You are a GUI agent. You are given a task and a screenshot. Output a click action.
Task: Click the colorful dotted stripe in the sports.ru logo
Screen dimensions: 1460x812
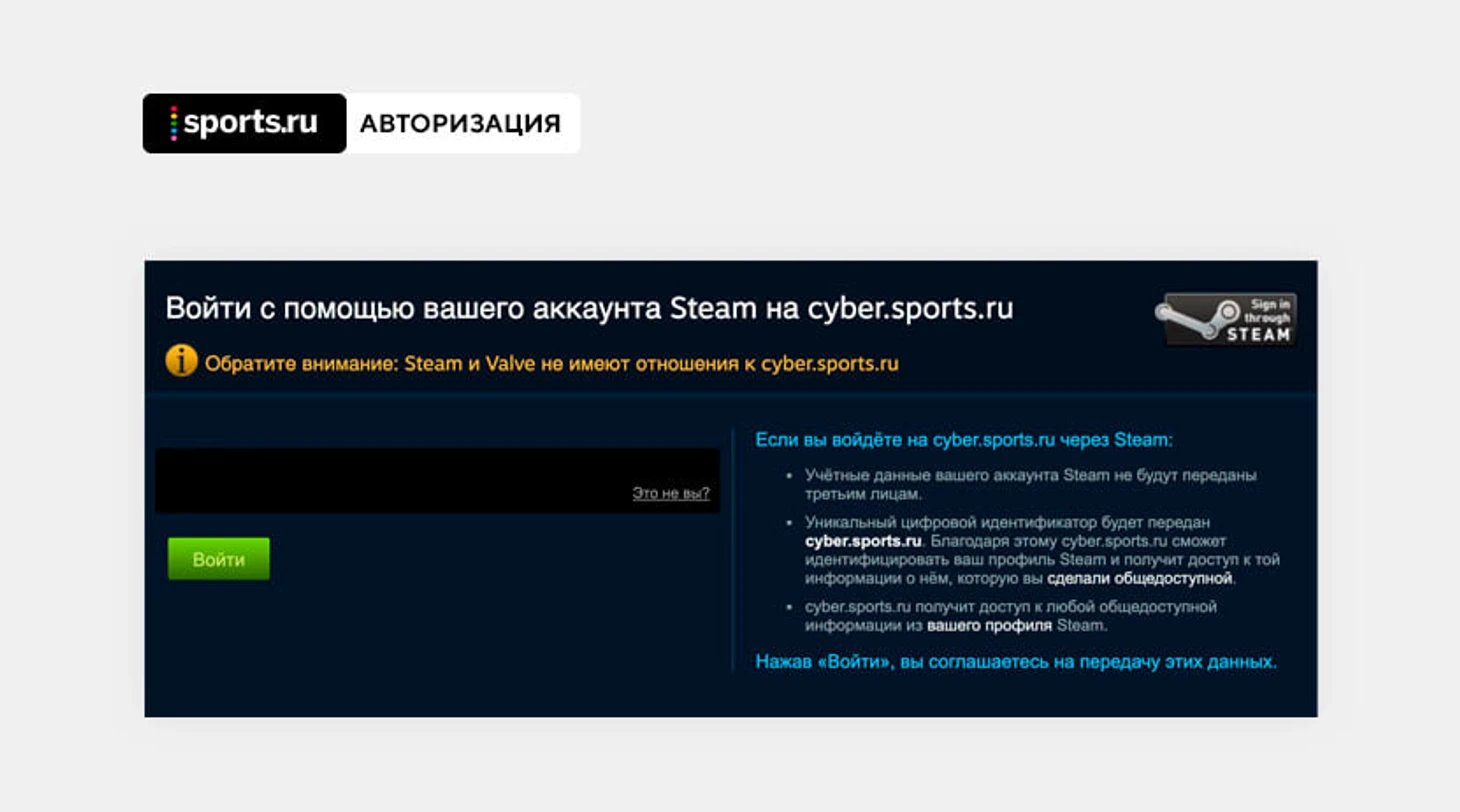[173, 123]
